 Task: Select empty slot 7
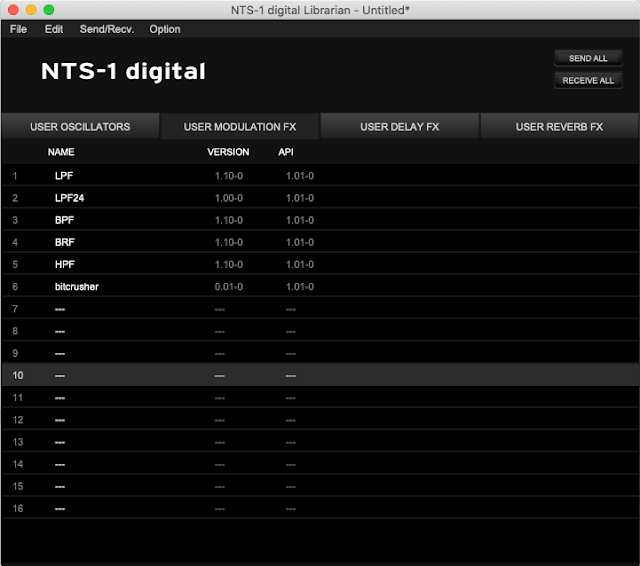tap(320, 309)
